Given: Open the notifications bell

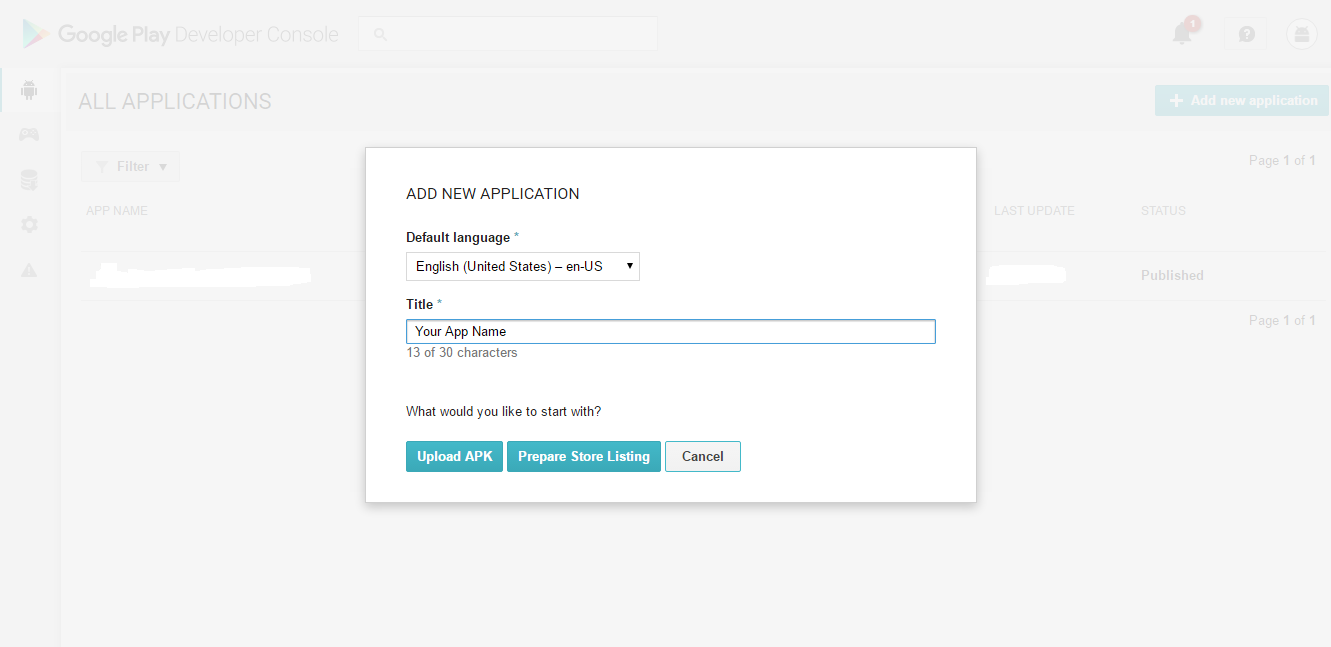Looking at the screenshot, I should point(1183,33).
